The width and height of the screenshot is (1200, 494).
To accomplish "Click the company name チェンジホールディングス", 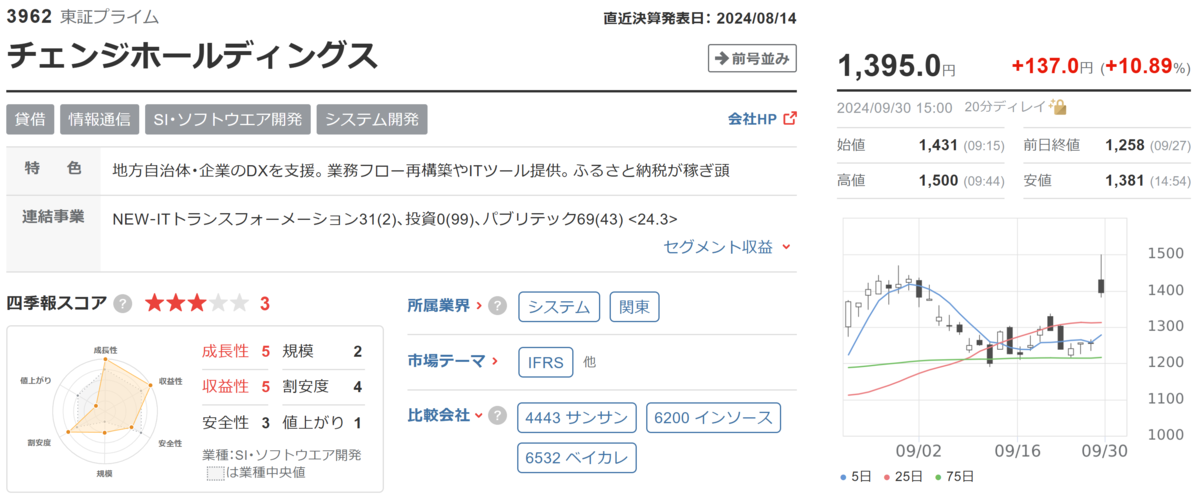I will point(193,56).
